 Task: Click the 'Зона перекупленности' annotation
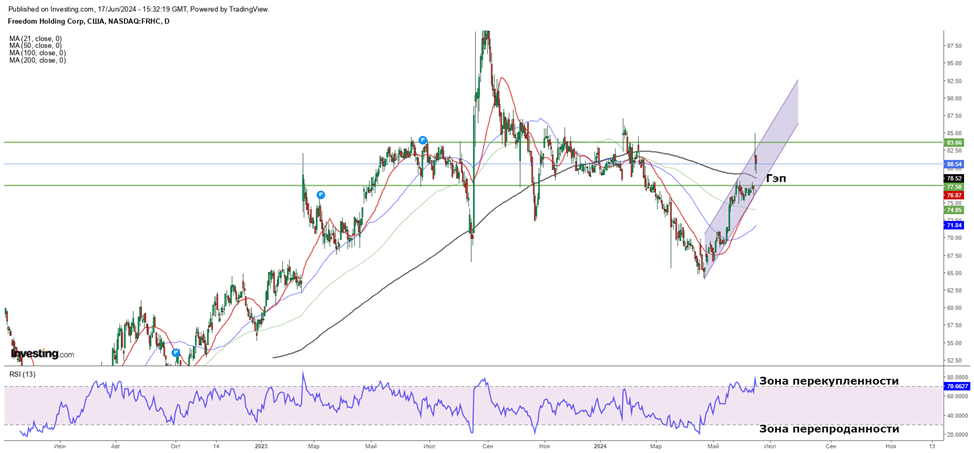[x=829, y=381]
